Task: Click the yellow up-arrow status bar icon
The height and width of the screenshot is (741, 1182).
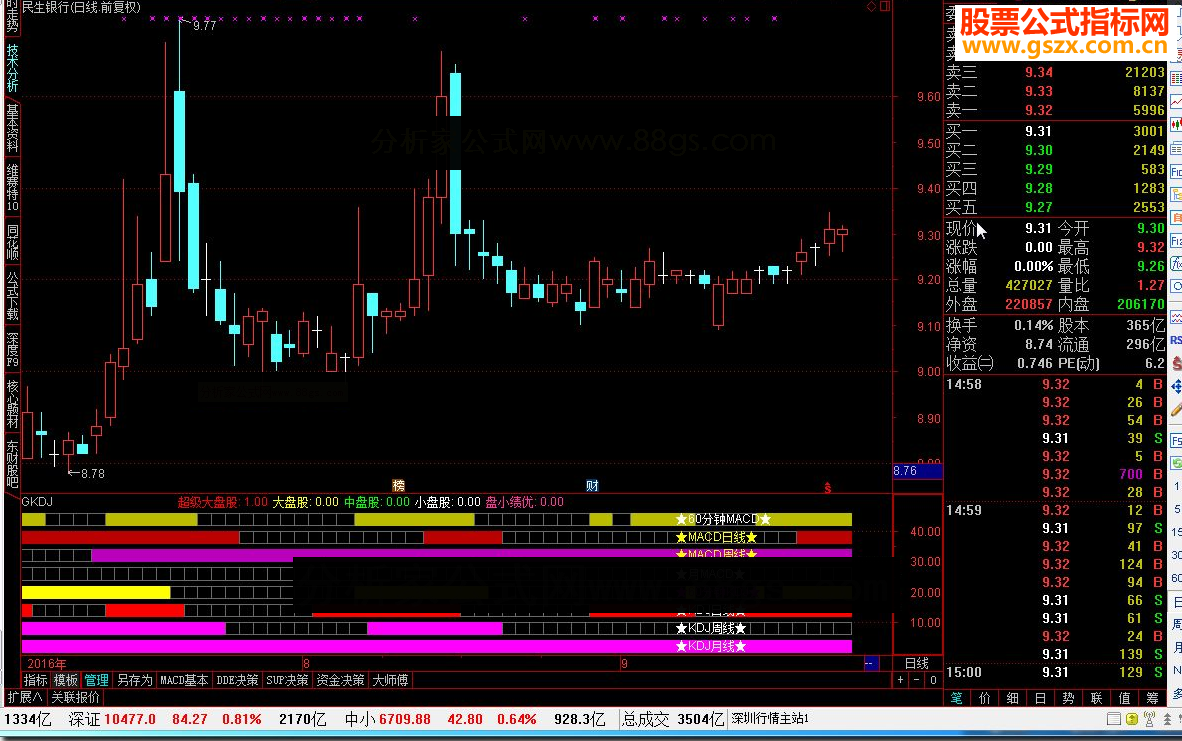Action: (x=1131, y=719)
